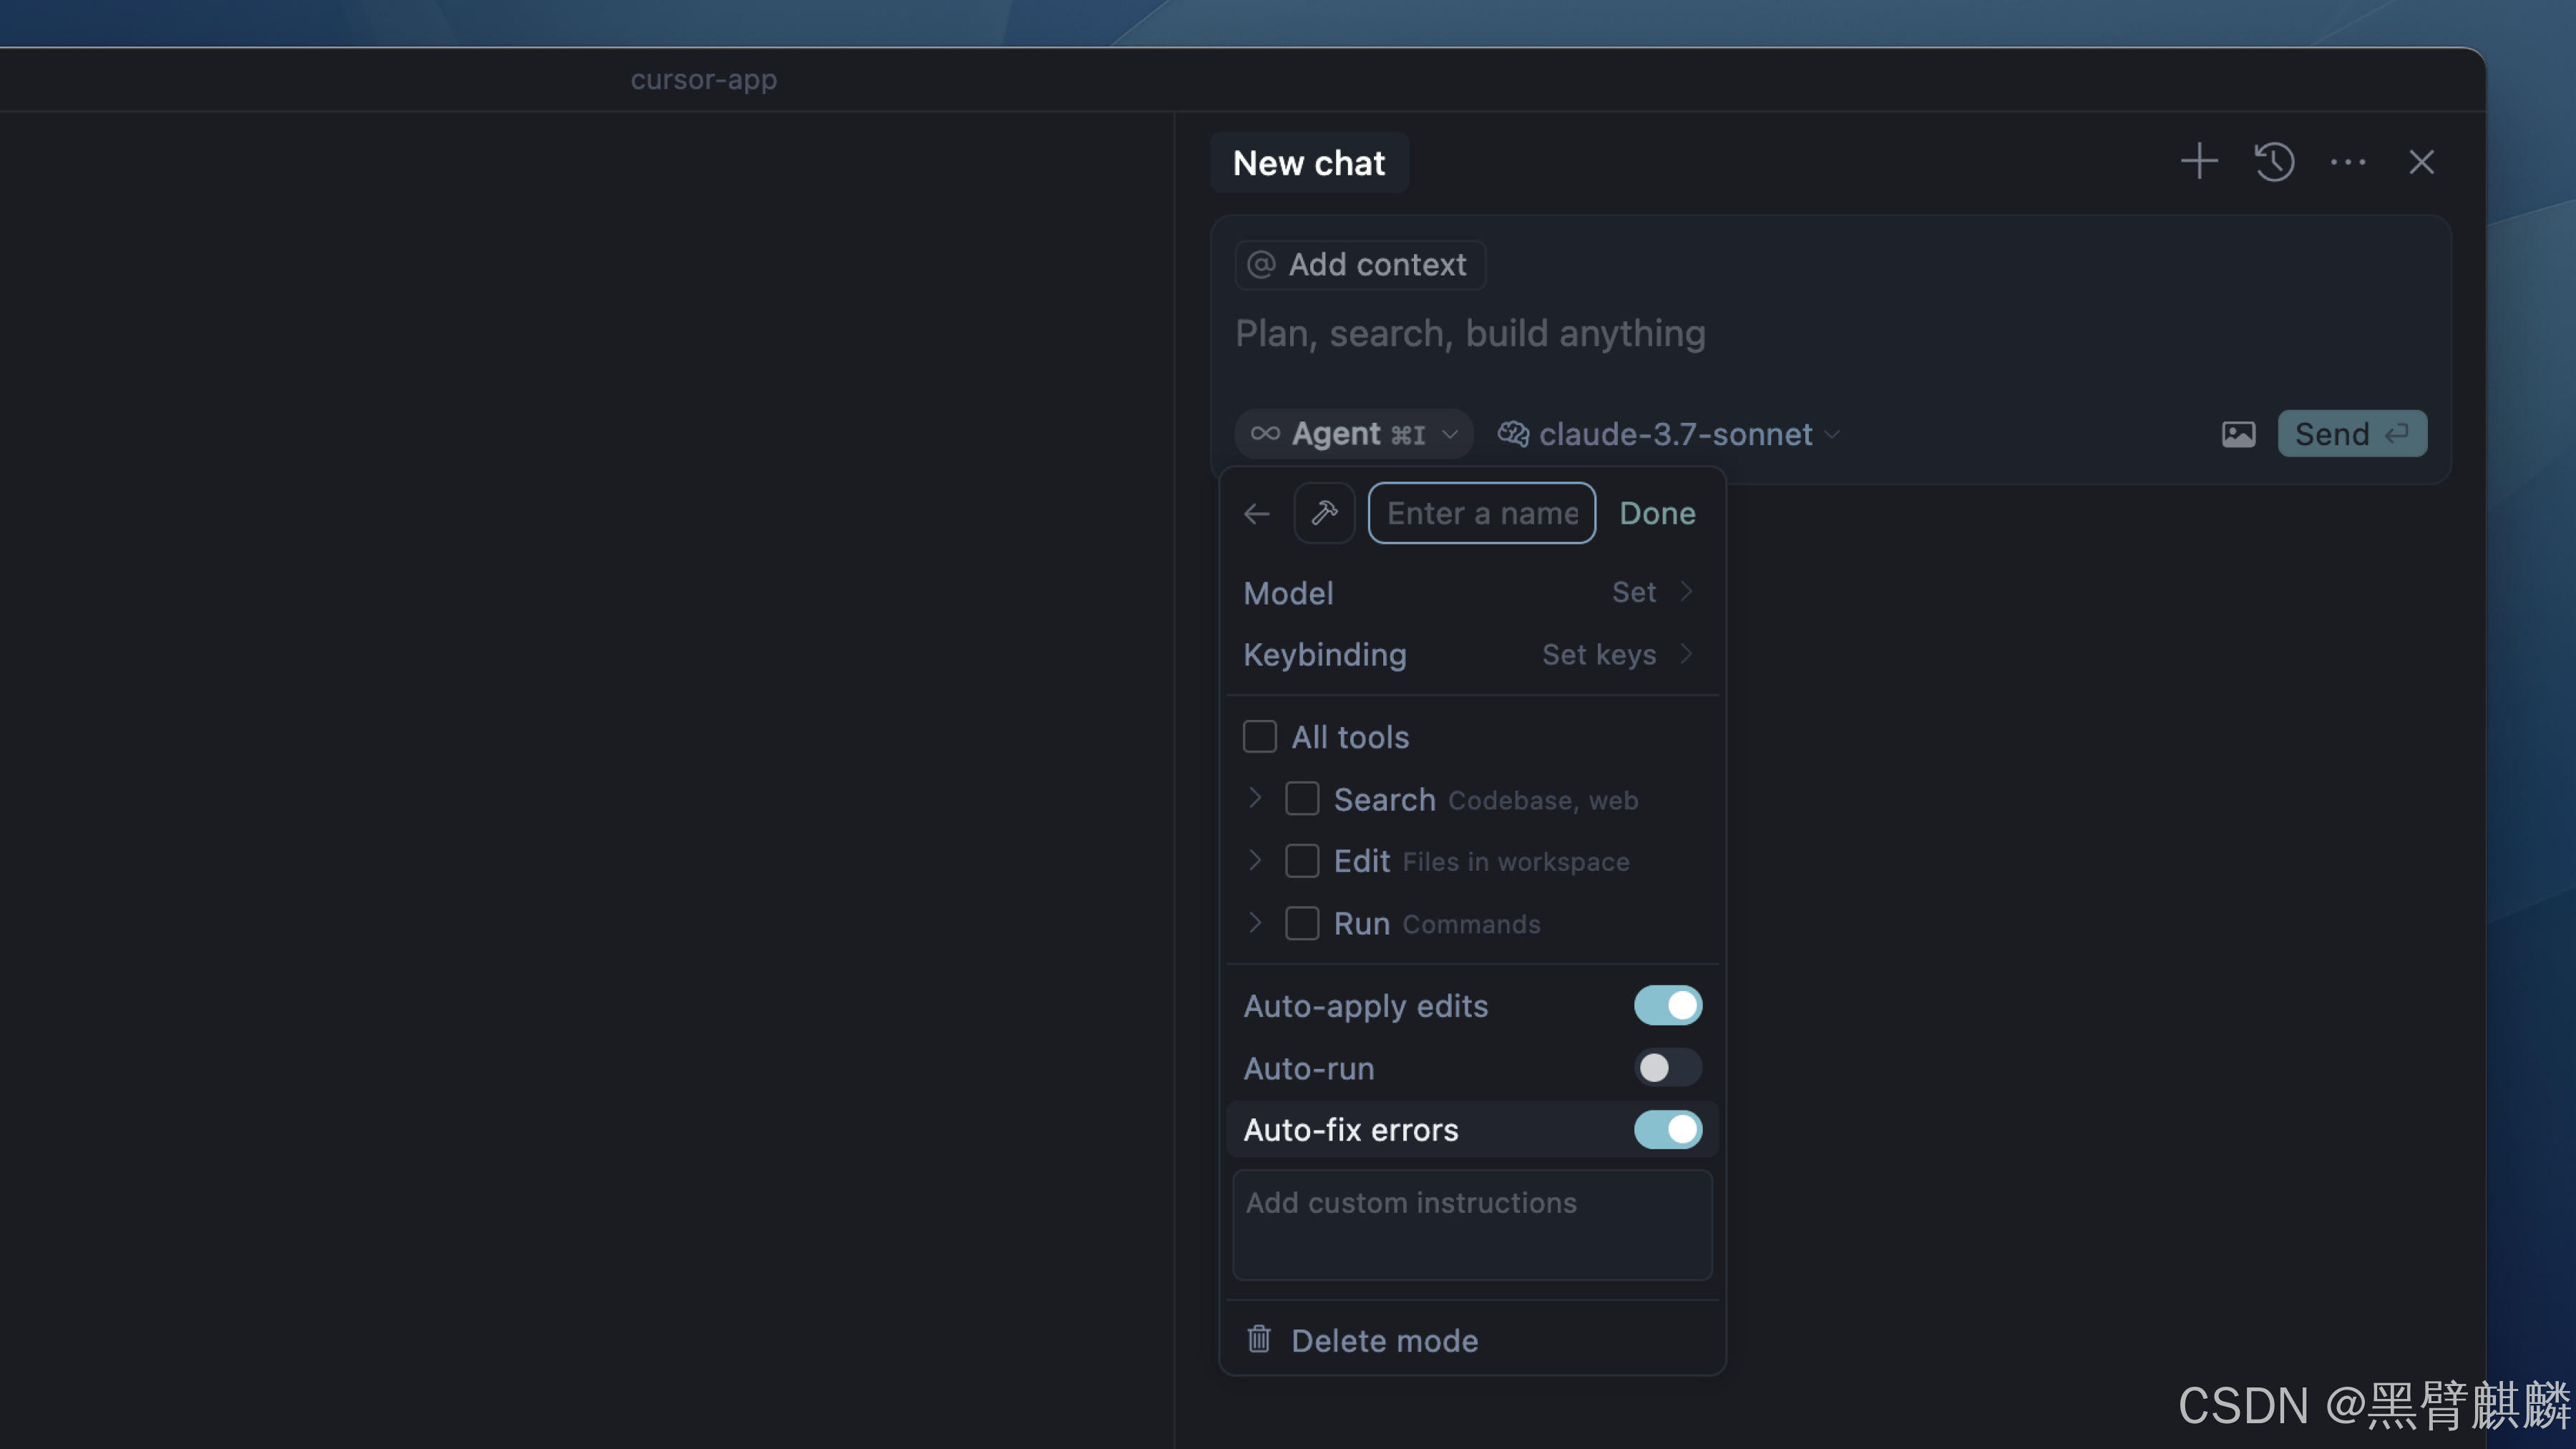
Task: Click the trash icon for Delete mode
Action: pos(1258,1339)
